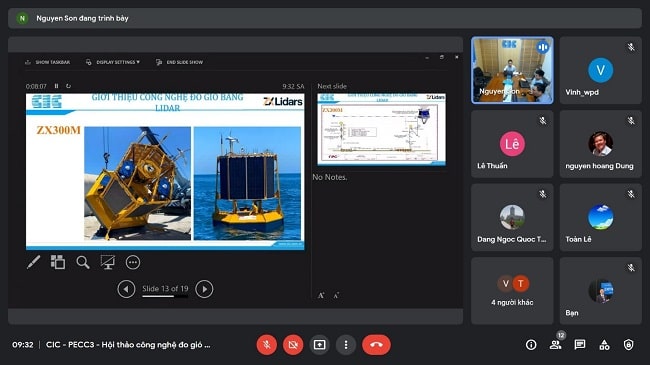The width and height of the screenshot is (650, 365).
Task: Open host controls shield icon
Action: coord(629,345)
